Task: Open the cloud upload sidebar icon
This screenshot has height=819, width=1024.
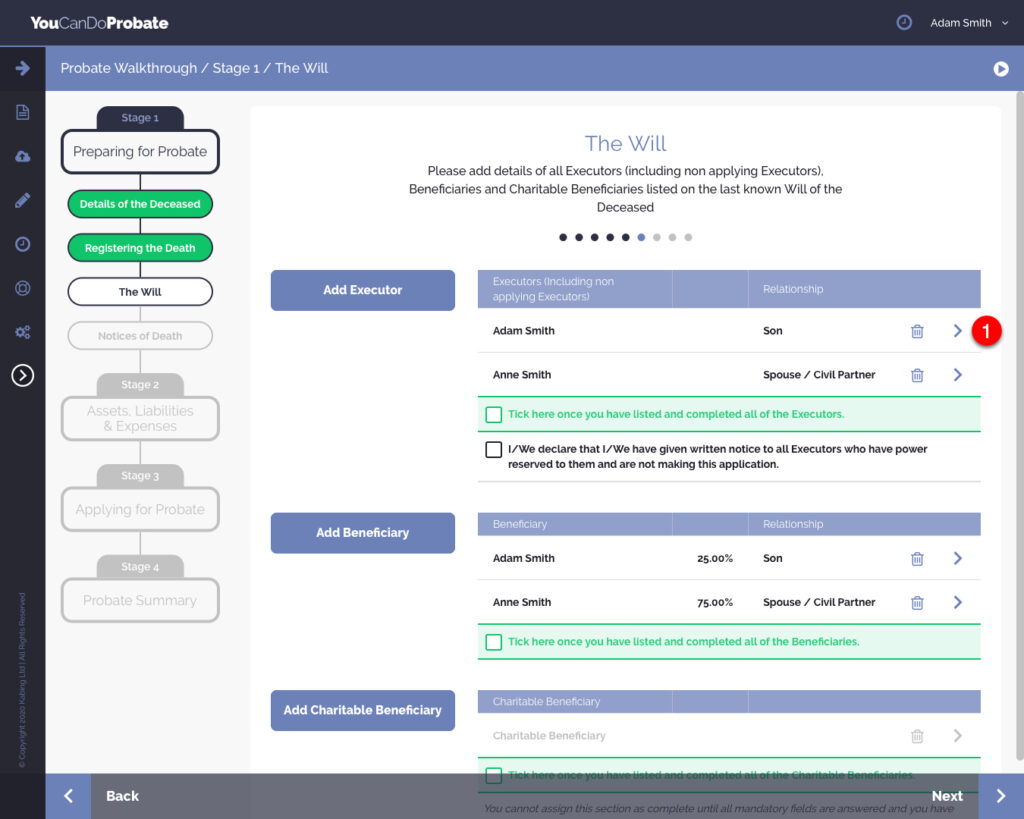Action: coord(22,156)
